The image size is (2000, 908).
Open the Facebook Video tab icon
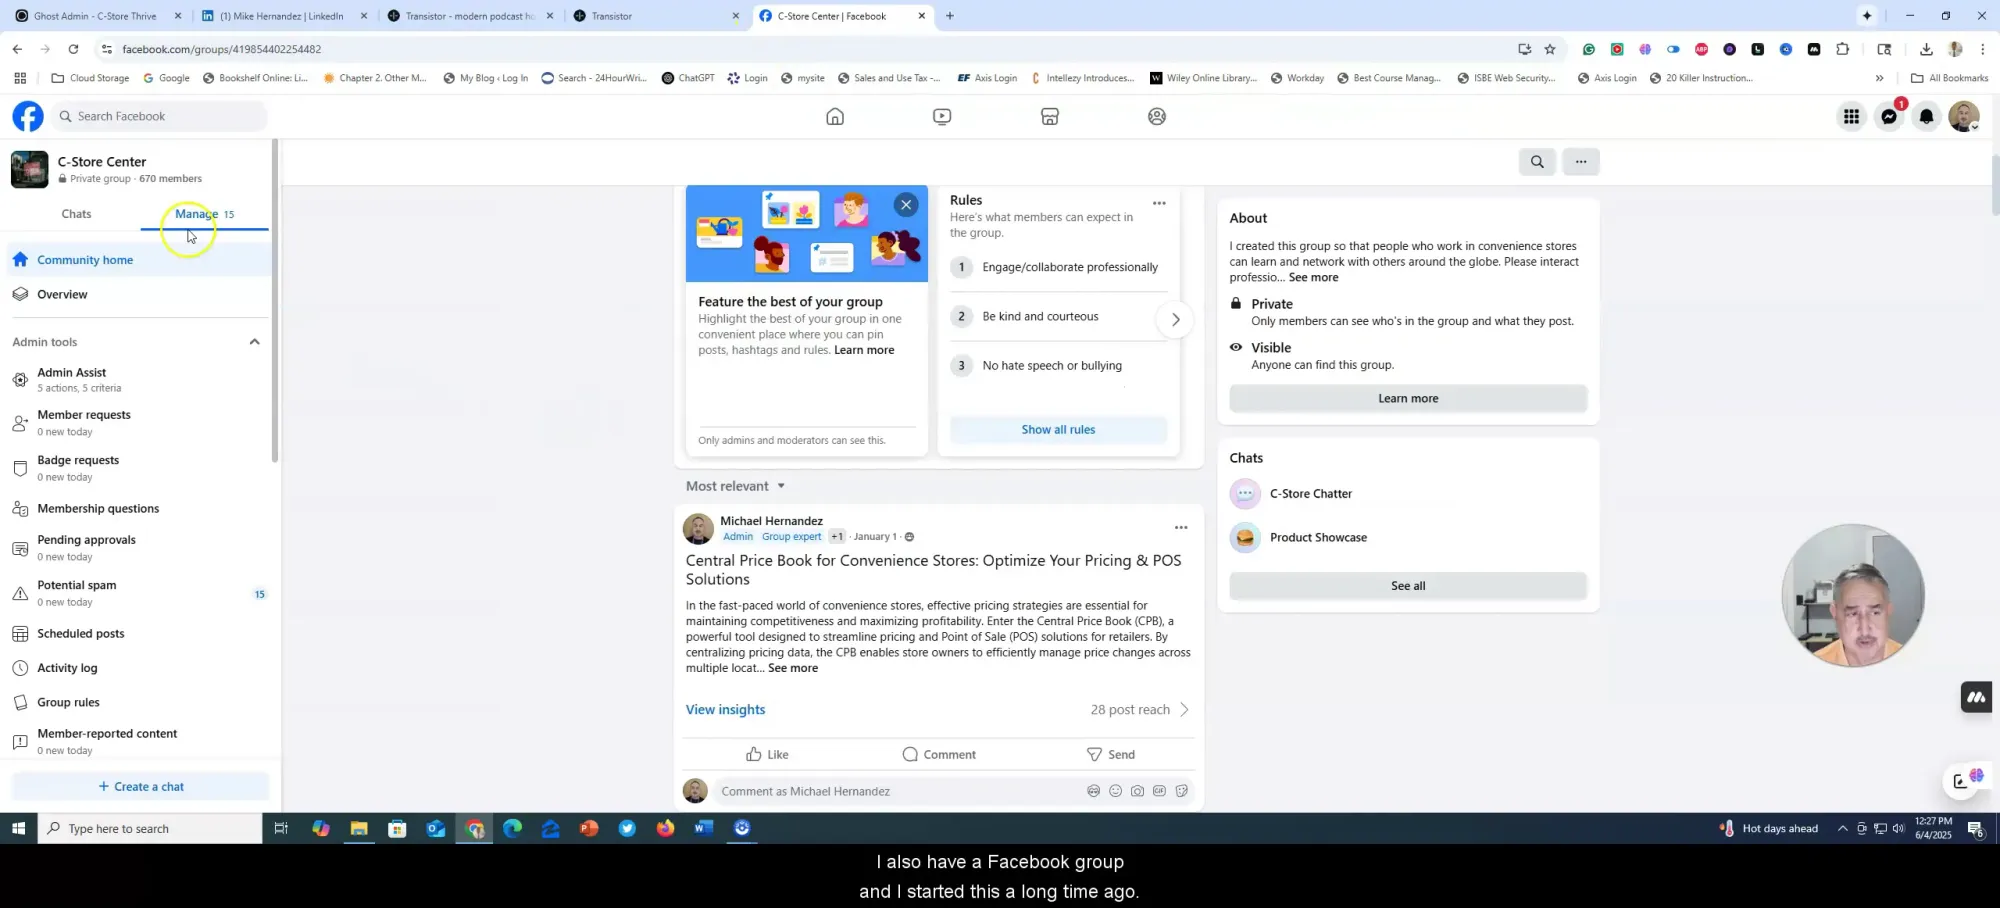tap(942, 117)
